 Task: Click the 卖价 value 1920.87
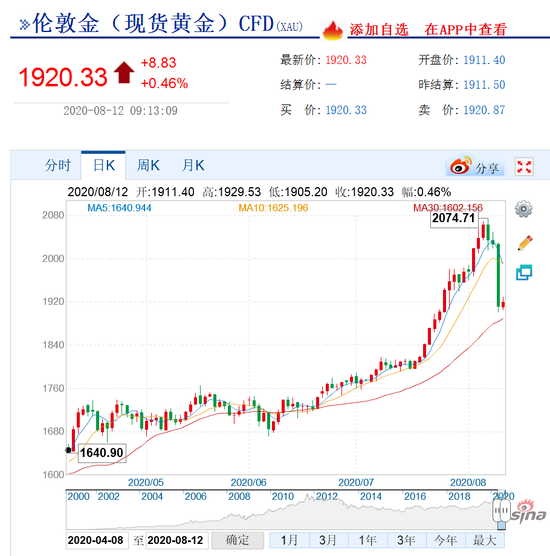point(484,110)
